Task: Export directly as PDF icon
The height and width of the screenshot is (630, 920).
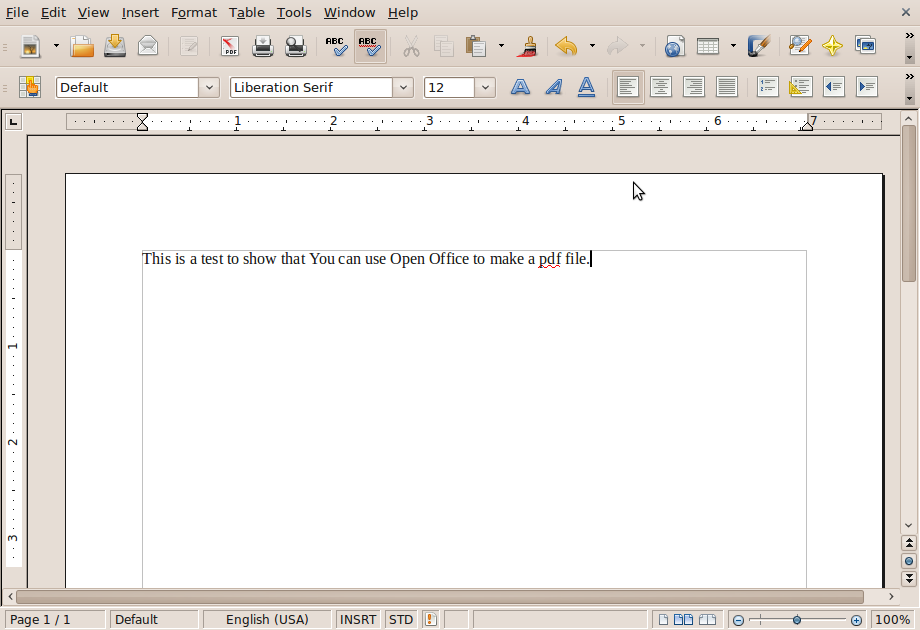Action: coord(230,46)
